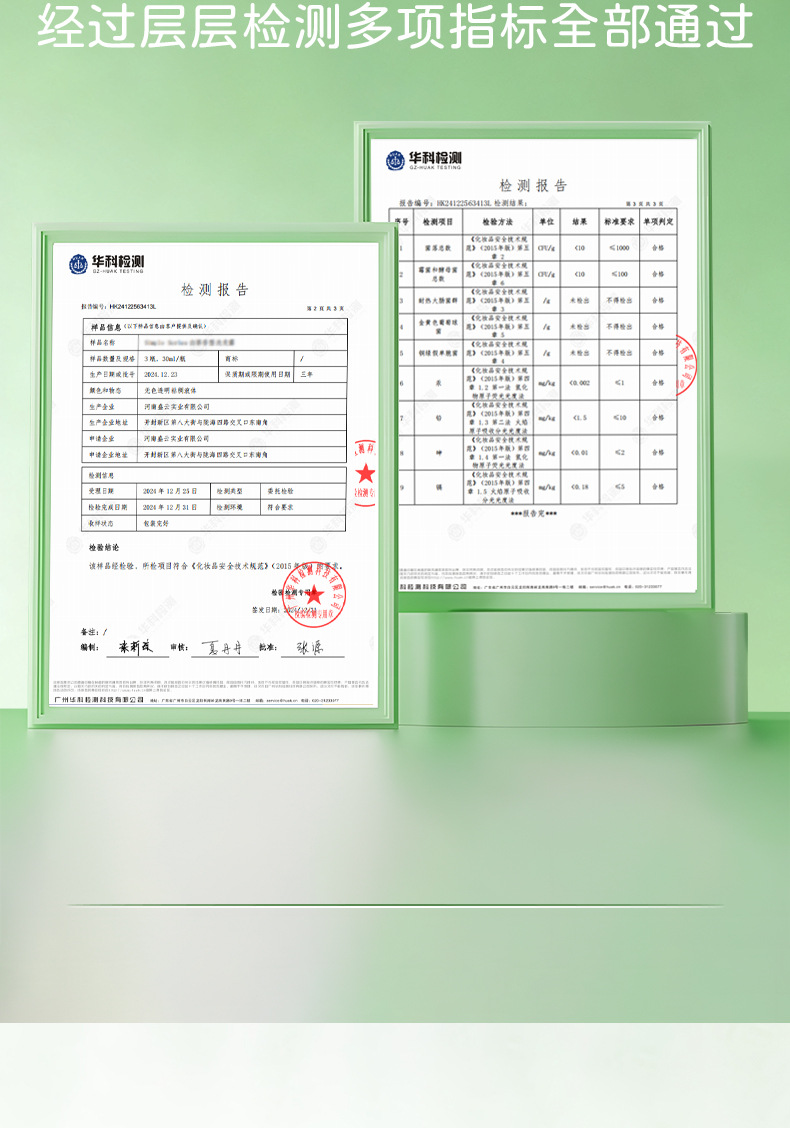Click the 华科检测 logo on the right report
Screen dimensions: 790x1128
click(424, 160)
